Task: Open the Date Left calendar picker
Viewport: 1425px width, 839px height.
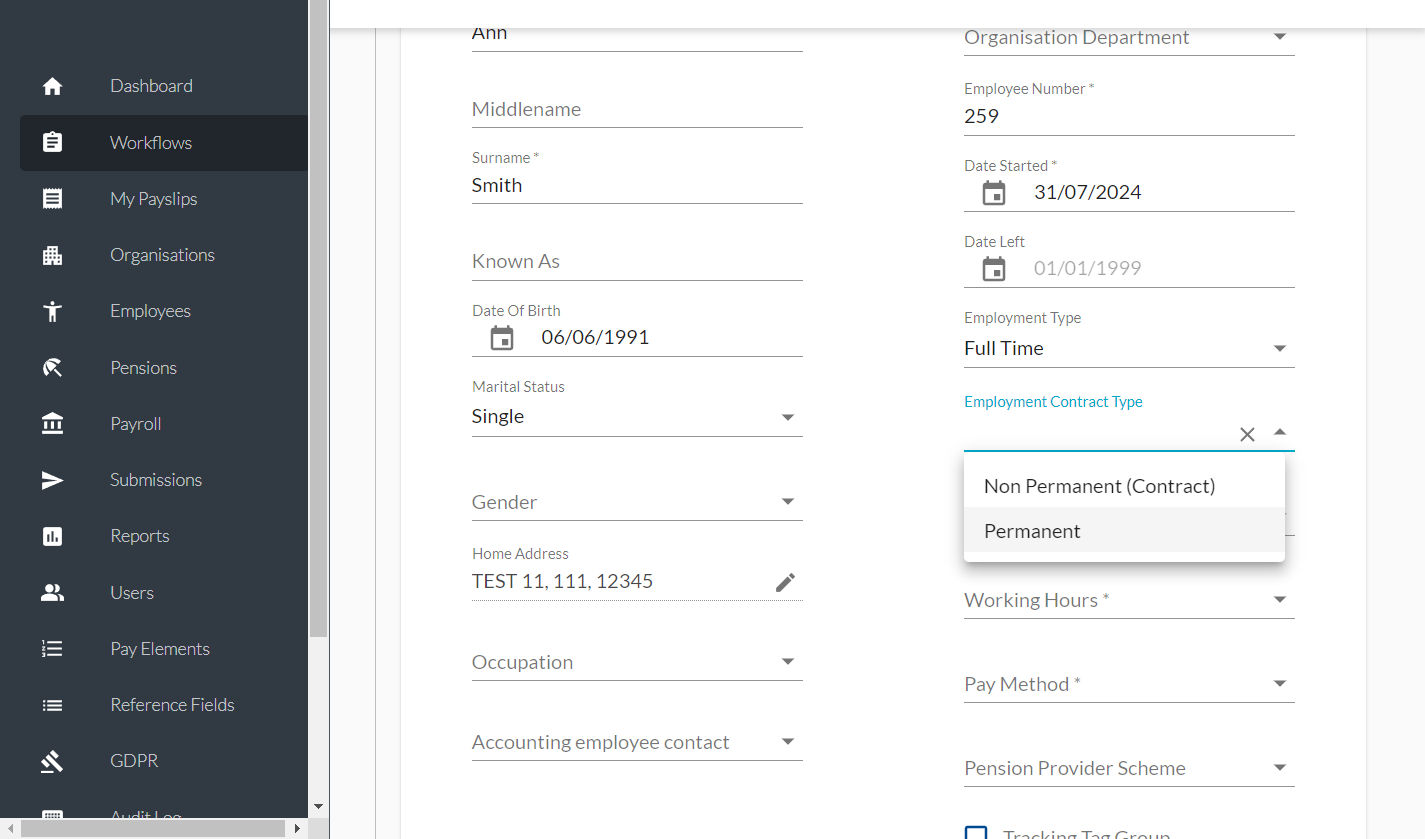Action: coord(994,269)
